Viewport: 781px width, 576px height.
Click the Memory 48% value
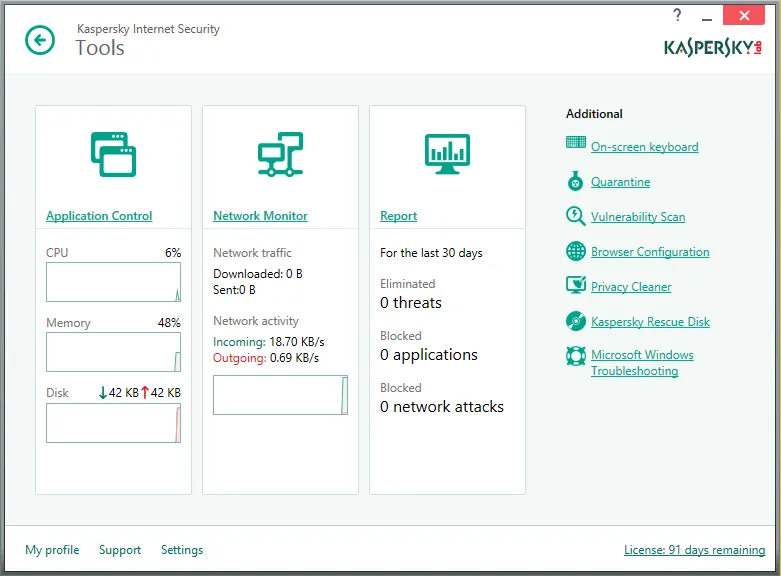[x=169, y=323]
